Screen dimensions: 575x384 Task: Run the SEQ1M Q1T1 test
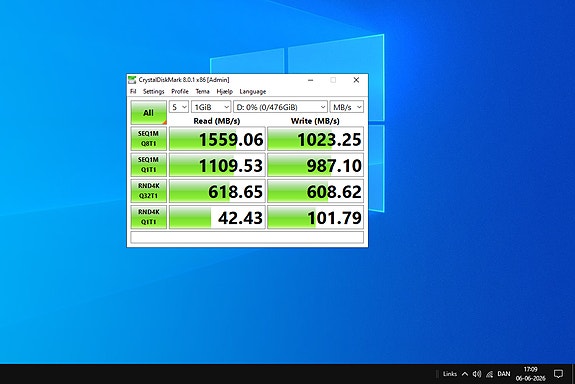pyautogui.click(x=149, y=165)
